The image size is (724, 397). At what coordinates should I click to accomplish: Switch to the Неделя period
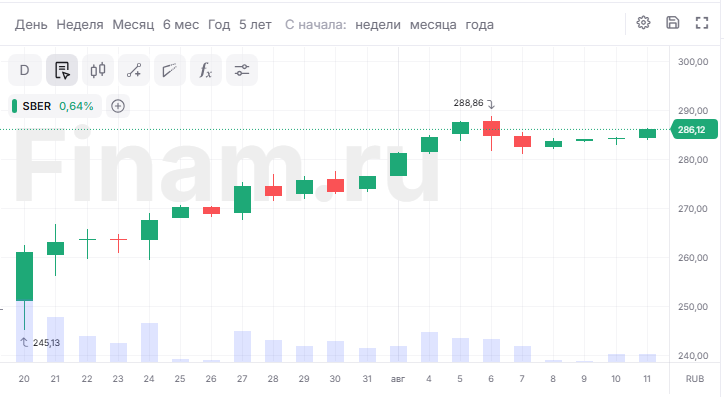[80, 24]
